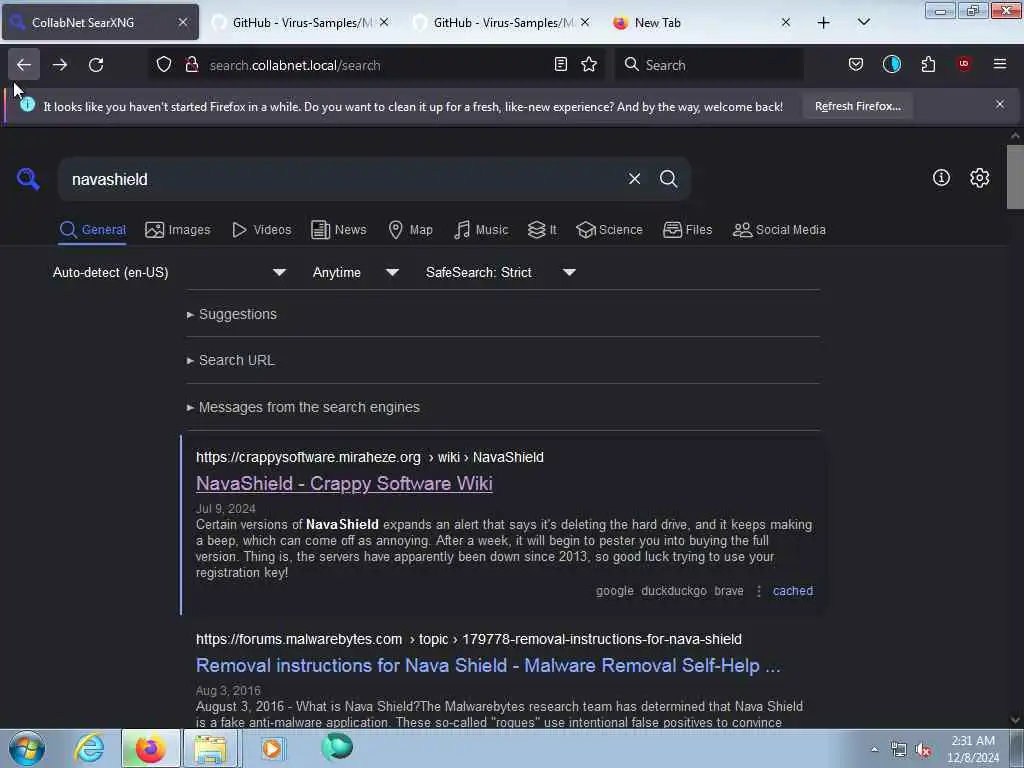This screenshot has height=768, width=1024.
Task: Go forward using the forward arrow
Action: click(x=60, y=65)
